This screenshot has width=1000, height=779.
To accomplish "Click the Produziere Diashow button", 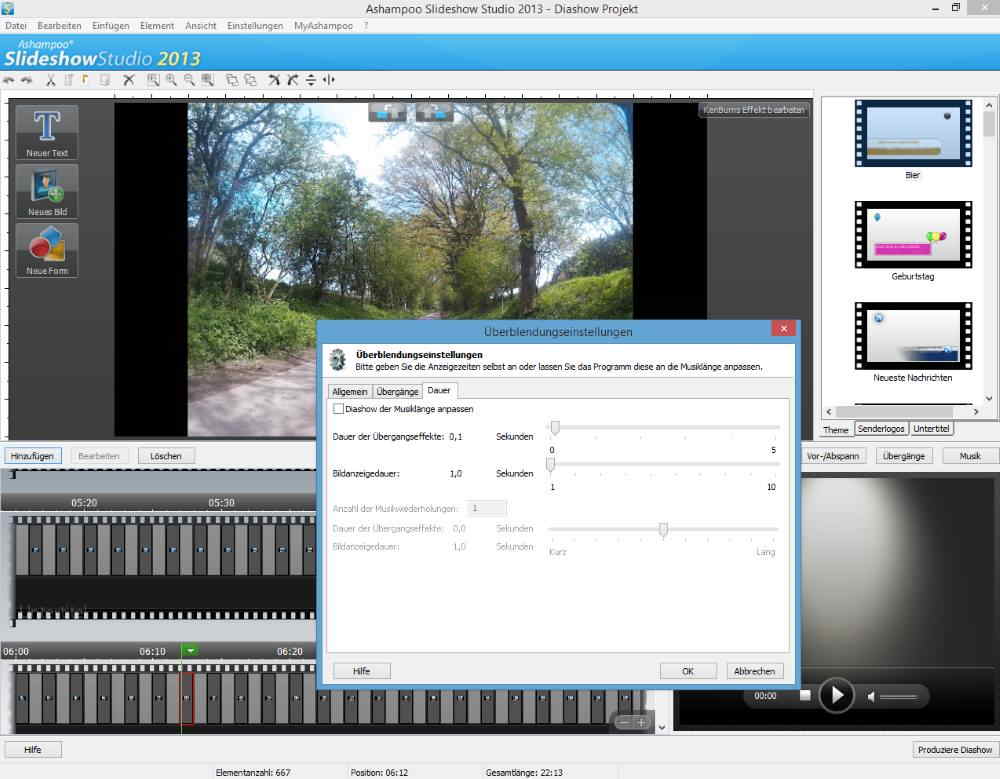I will coord(956,749).
